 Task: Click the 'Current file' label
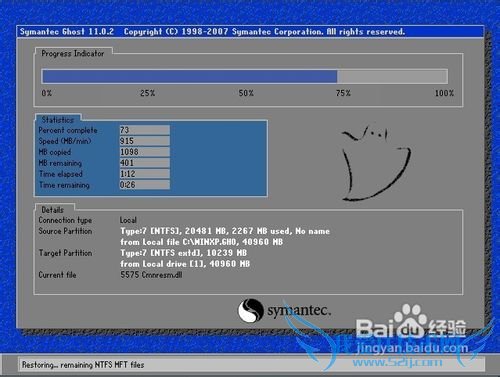(x=57, y=275)
